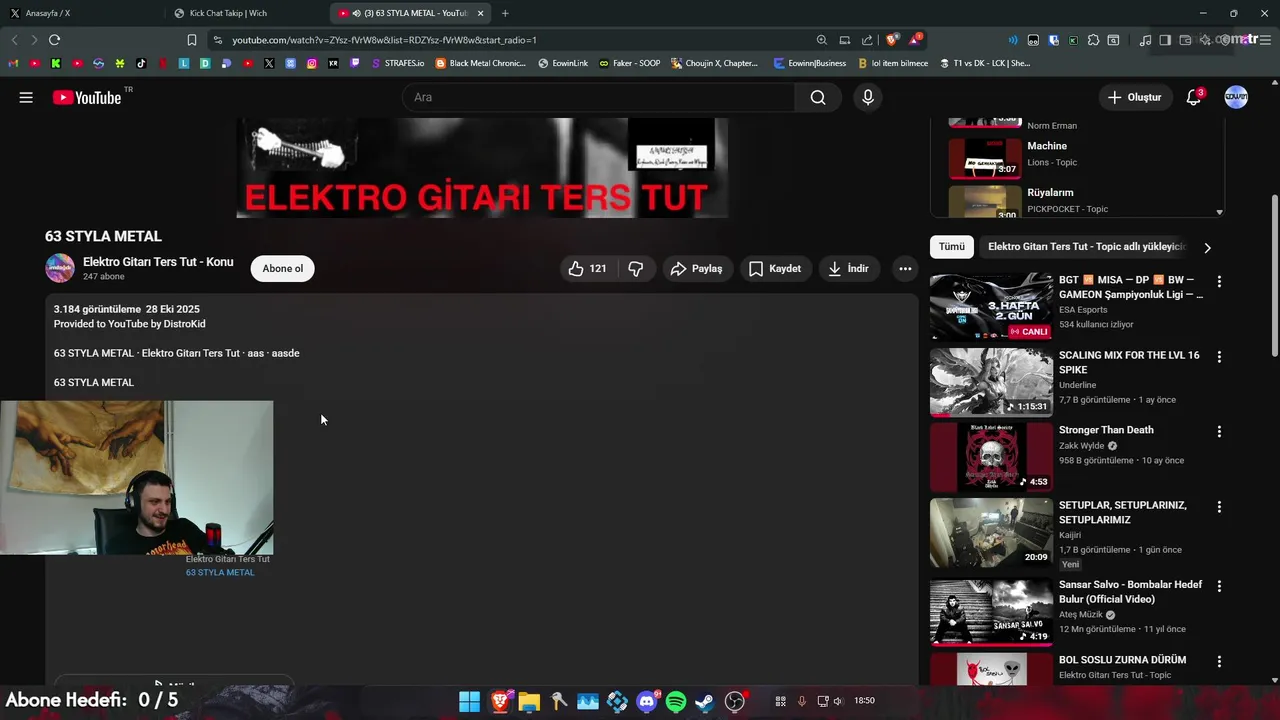Open Steam from taskbar

(705, 702)
